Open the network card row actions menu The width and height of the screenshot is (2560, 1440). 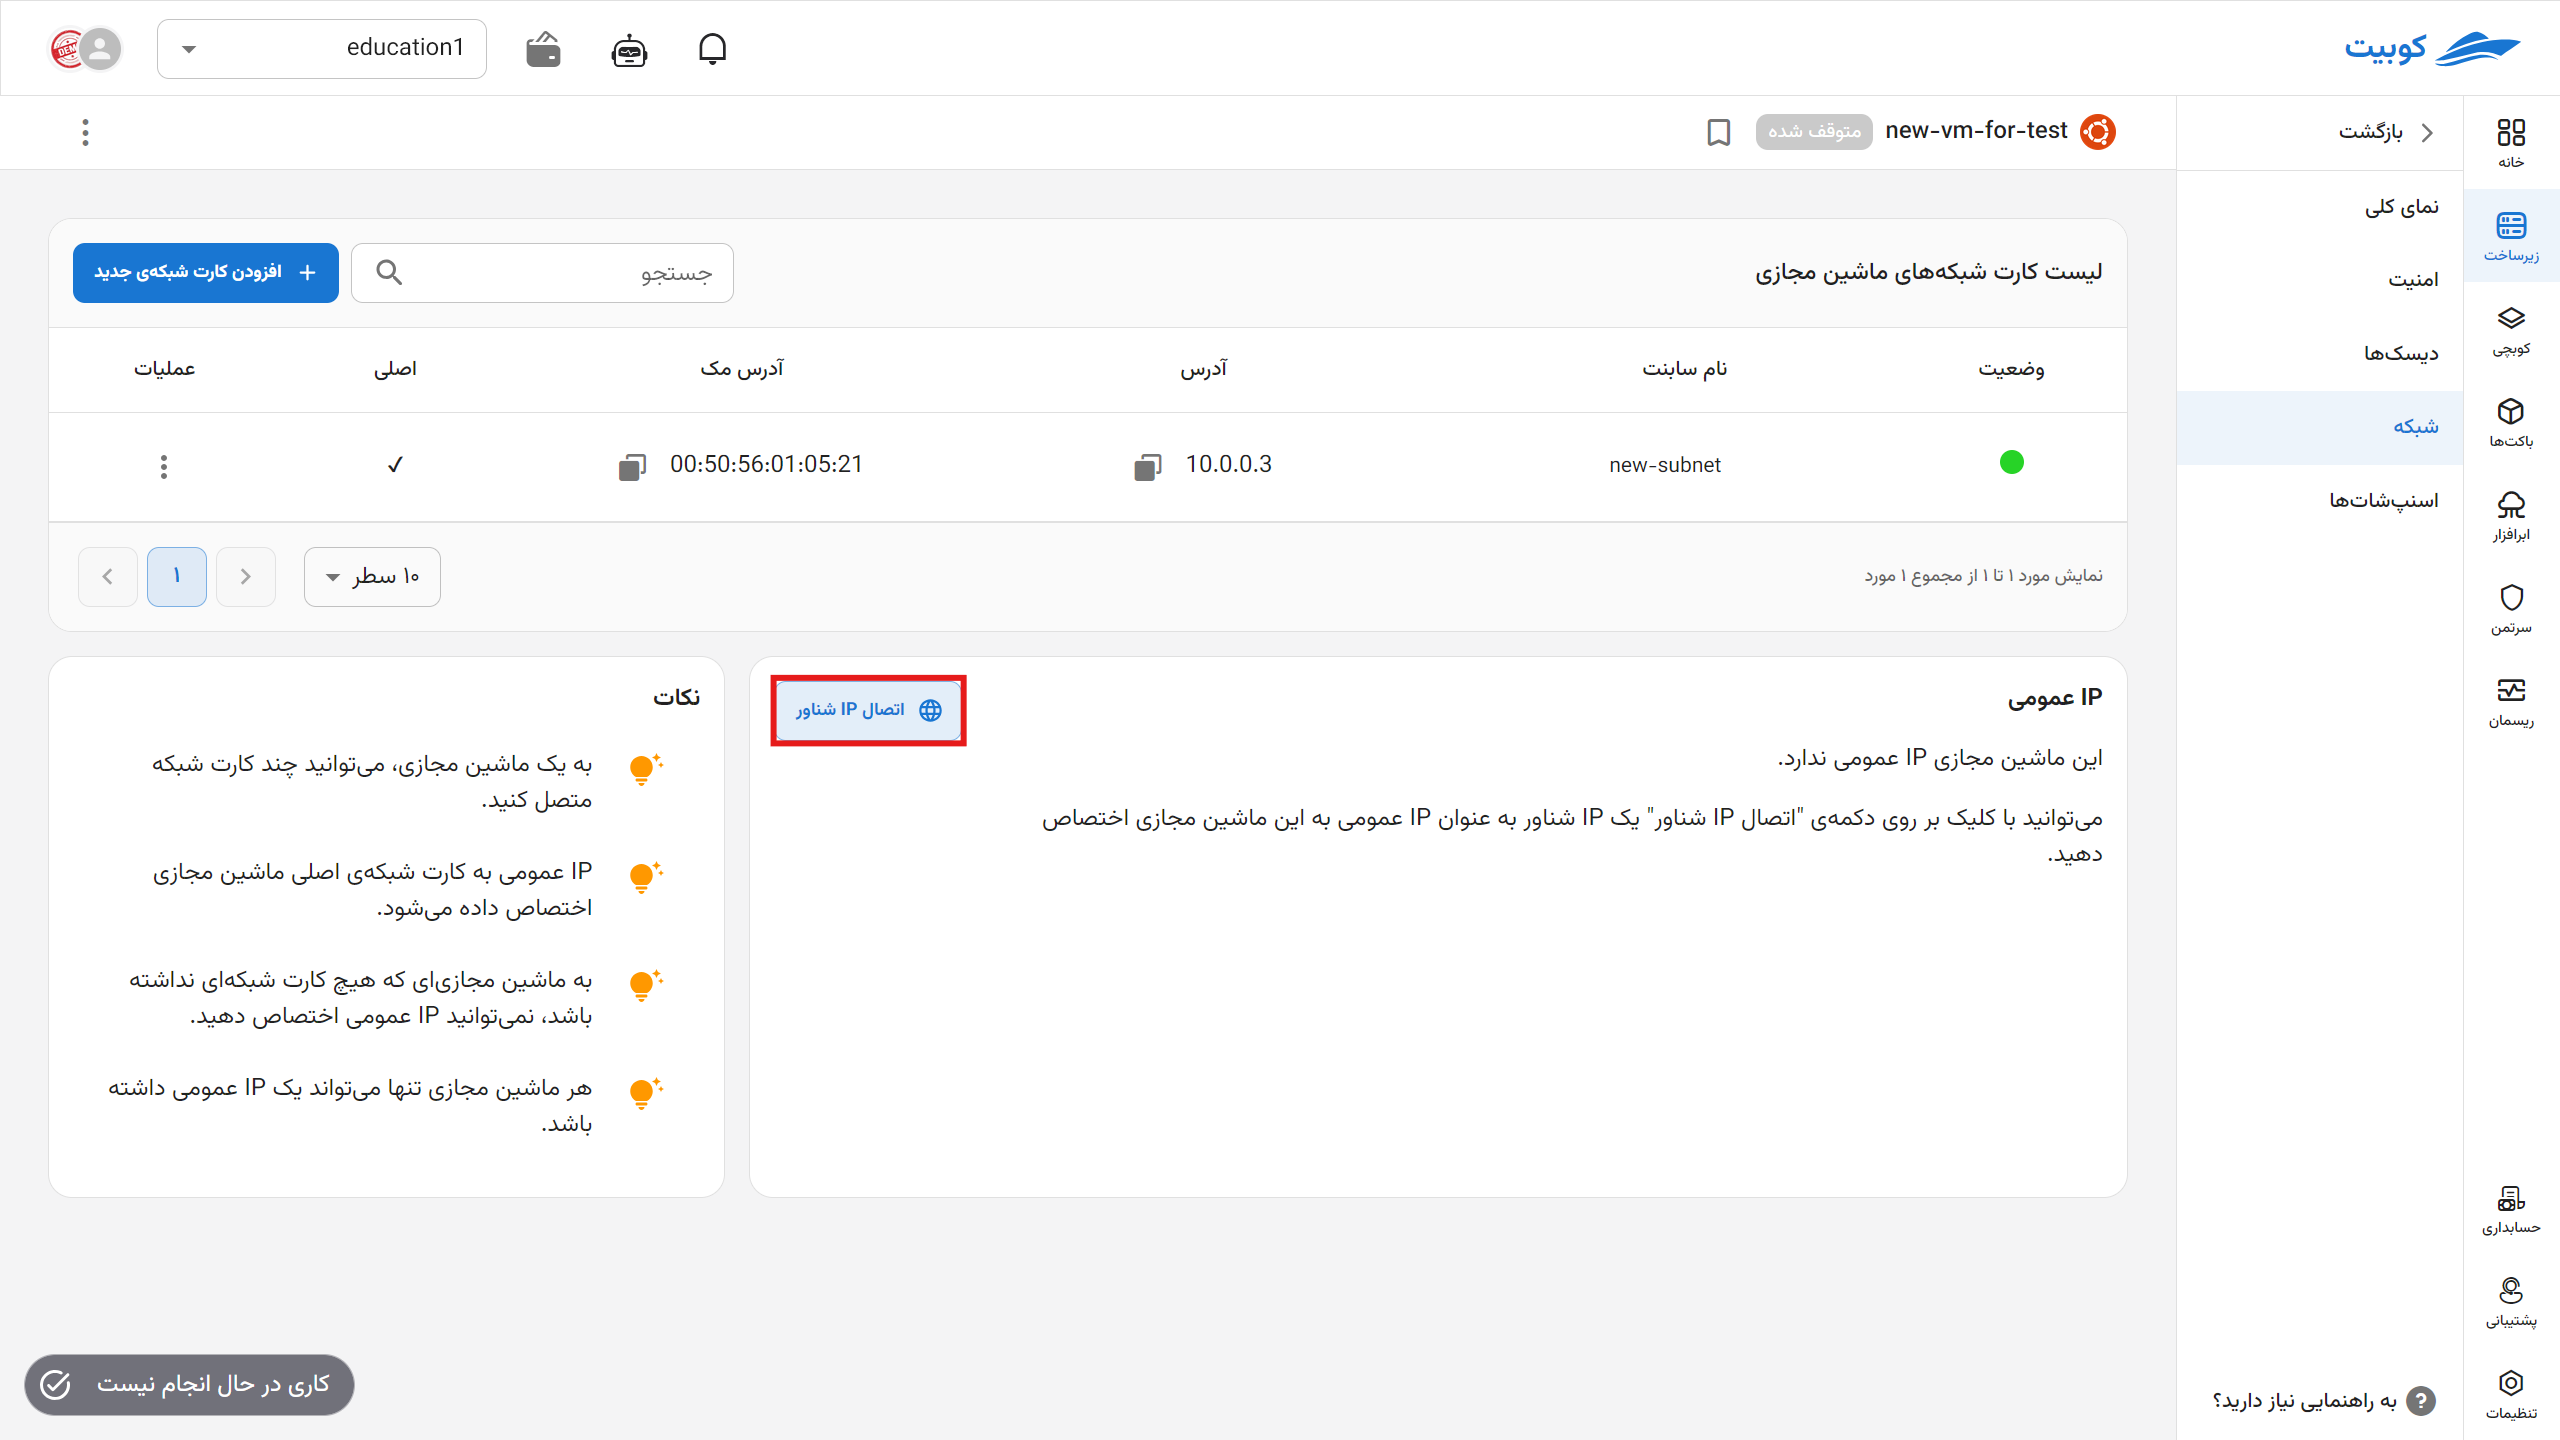coord(163,466)
